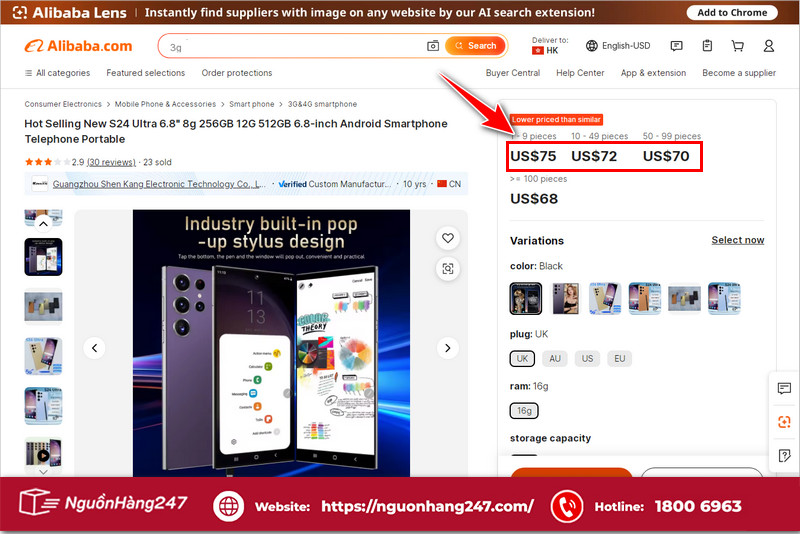800x534 pixels.
Task: Choose the EU plug option
Action: [x=619, y=358]
